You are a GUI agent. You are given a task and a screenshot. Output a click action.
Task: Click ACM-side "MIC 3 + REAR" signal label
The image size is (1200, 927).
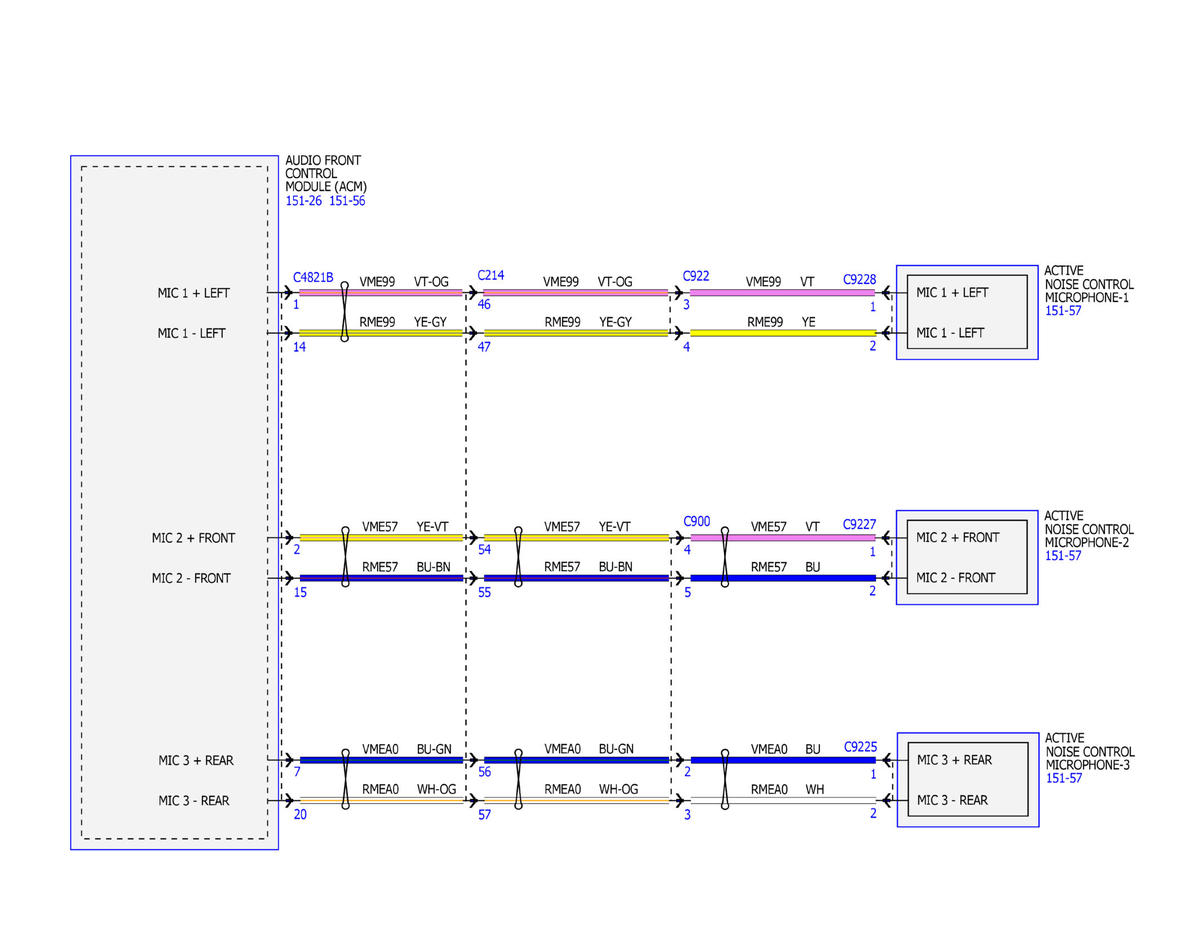[195, 761]
